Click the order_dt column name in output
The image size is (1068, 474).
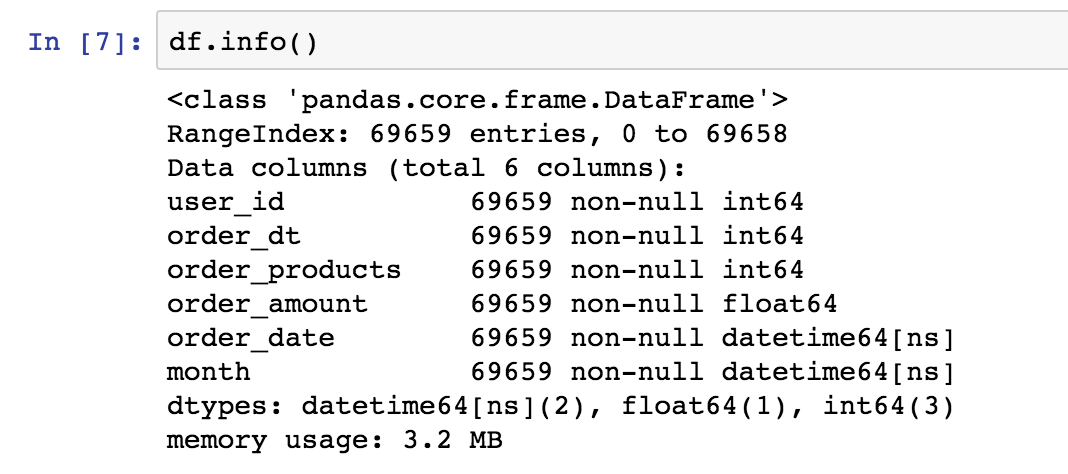coord(234,236)
